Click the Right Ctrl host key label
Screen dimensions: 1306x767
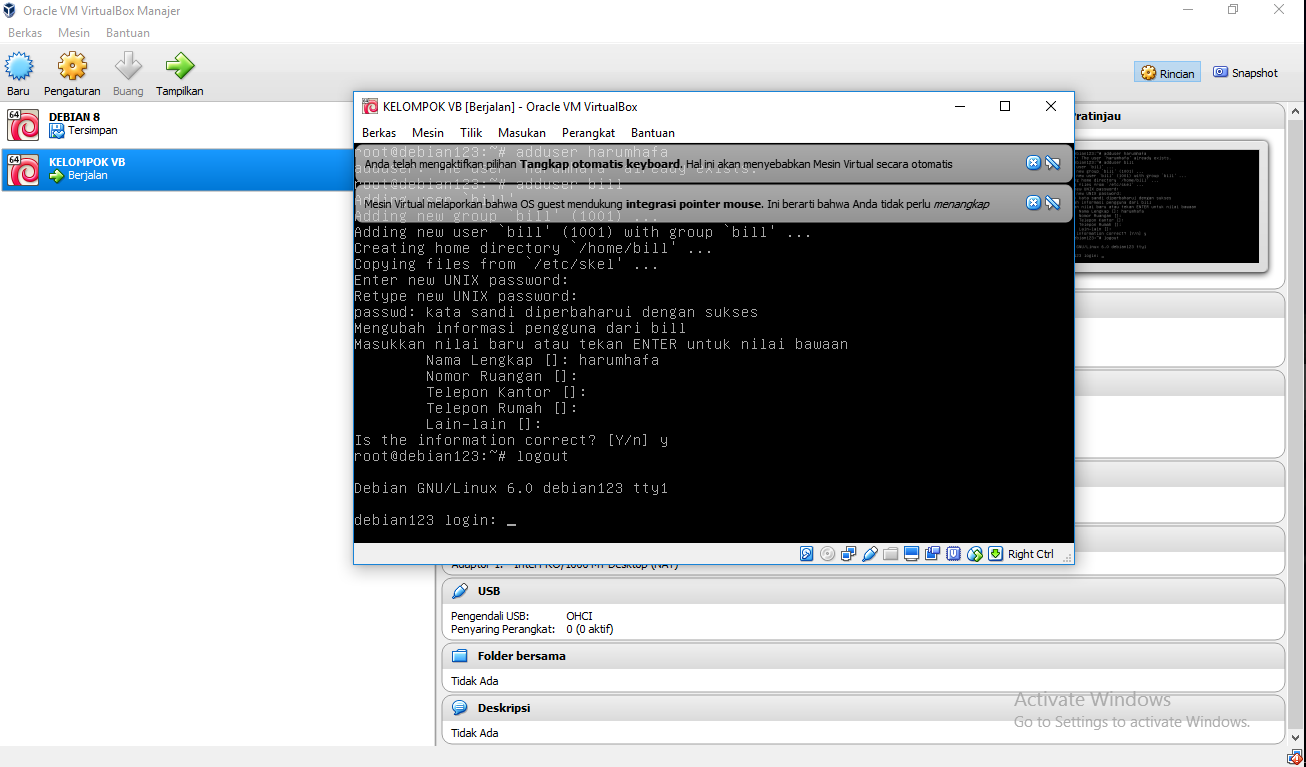point(1031,554)
